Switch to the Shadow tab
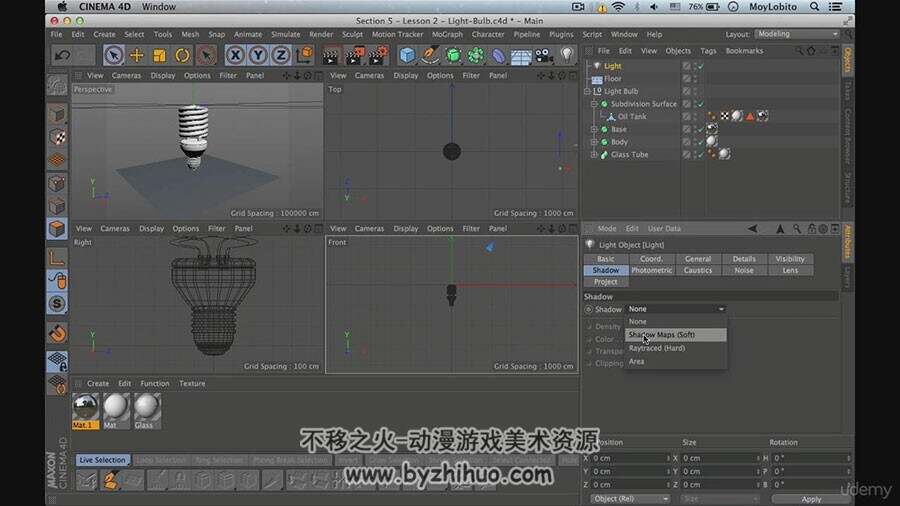 point(606,270)
